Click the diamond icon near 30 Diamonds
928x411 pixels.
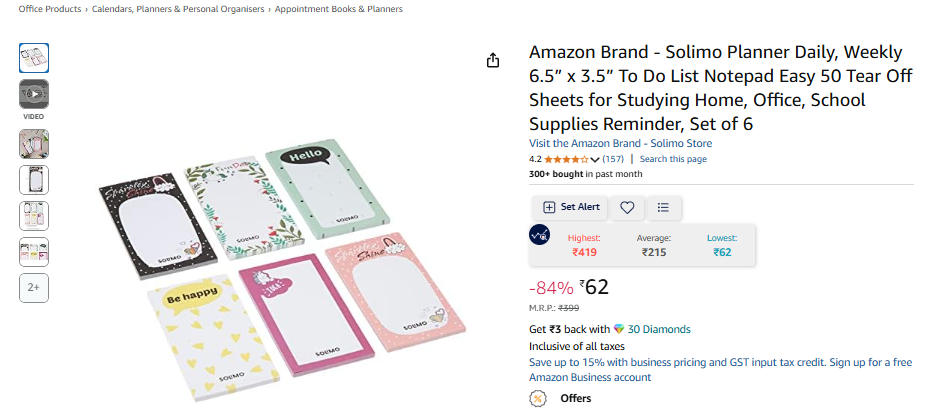tap(619, 329)
